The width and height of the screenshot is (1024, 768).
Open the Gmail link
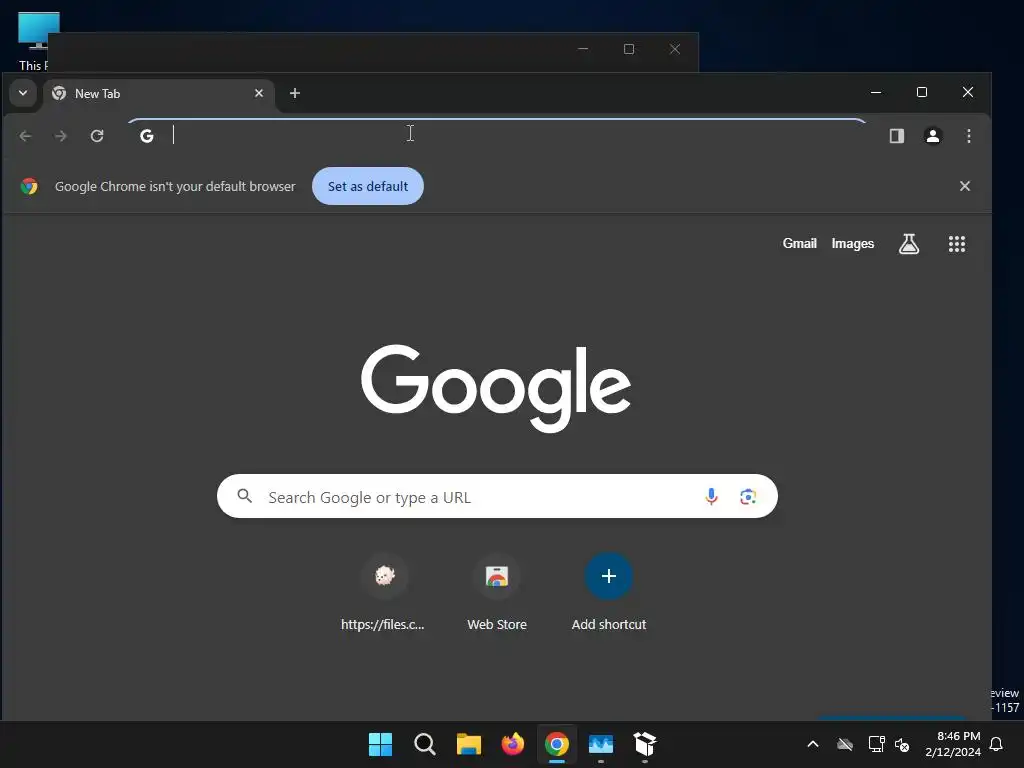[799, 244]
